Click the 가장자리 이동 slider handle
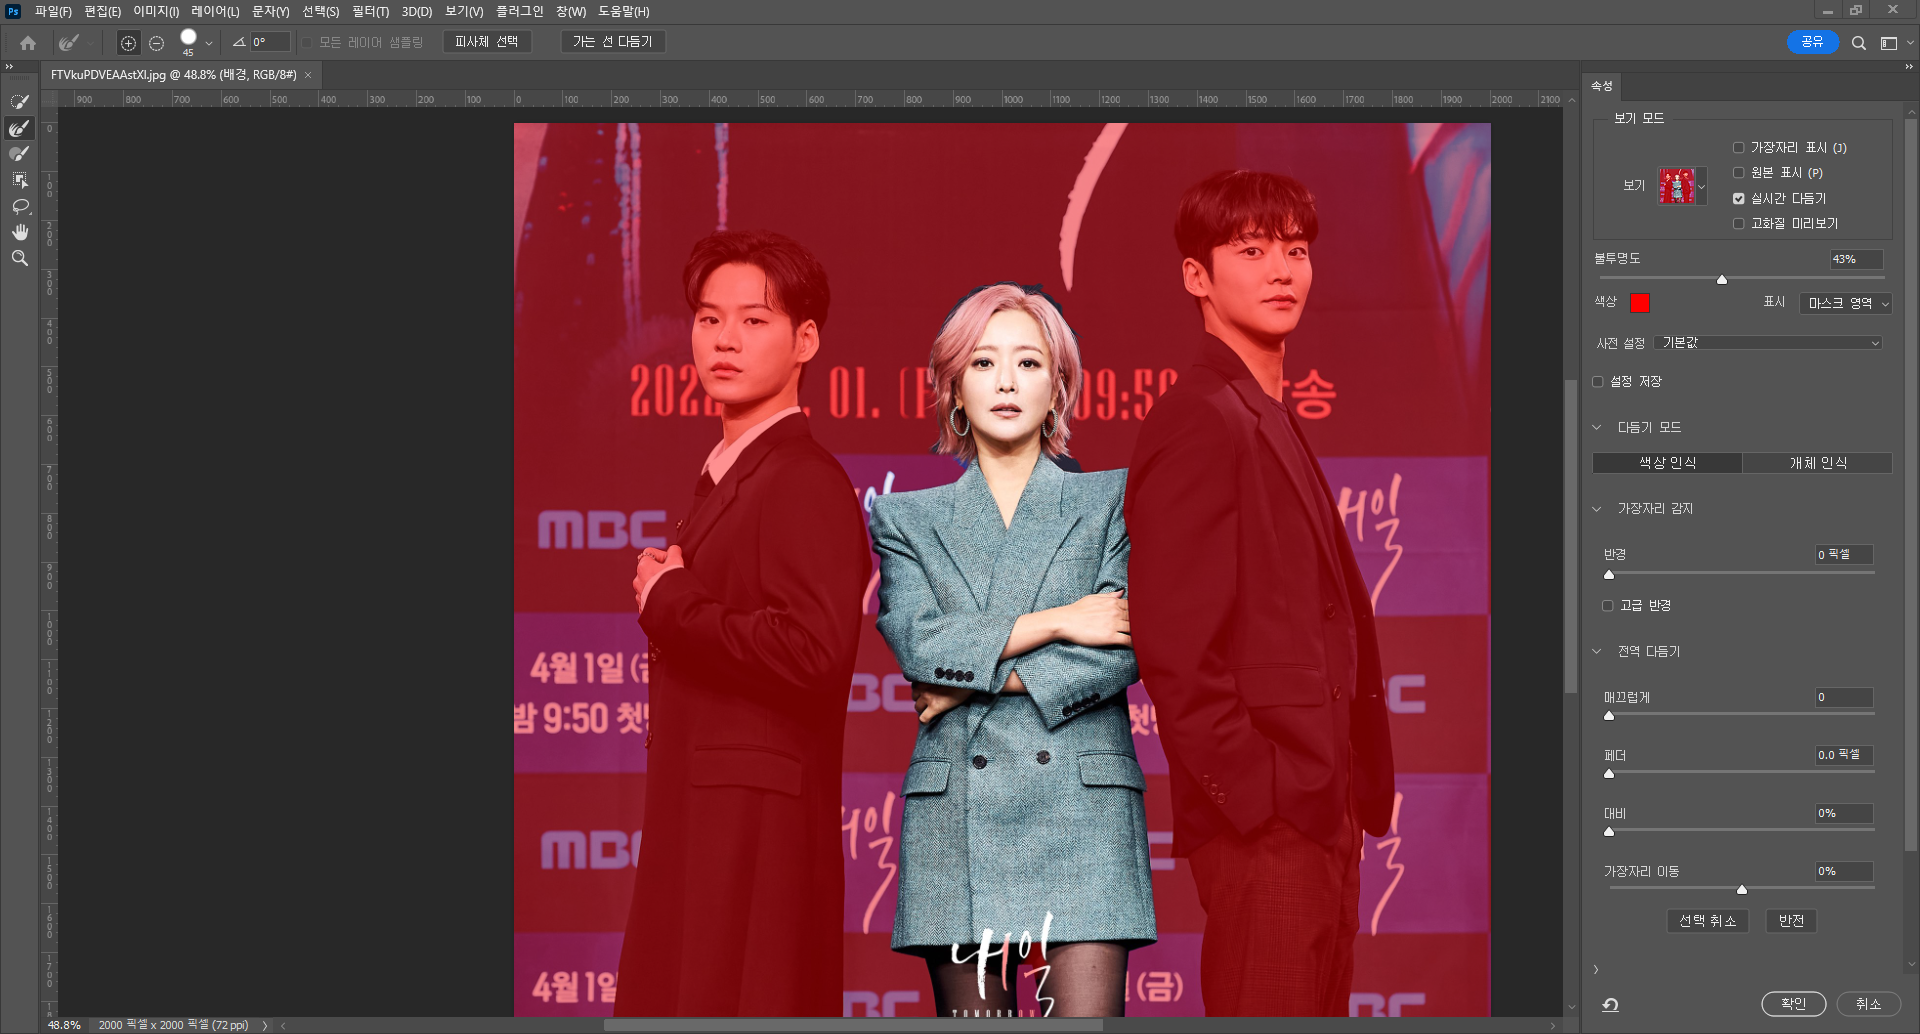Image resolution: width=1920 pixels, height=1034 pixels. point(1742,889)
